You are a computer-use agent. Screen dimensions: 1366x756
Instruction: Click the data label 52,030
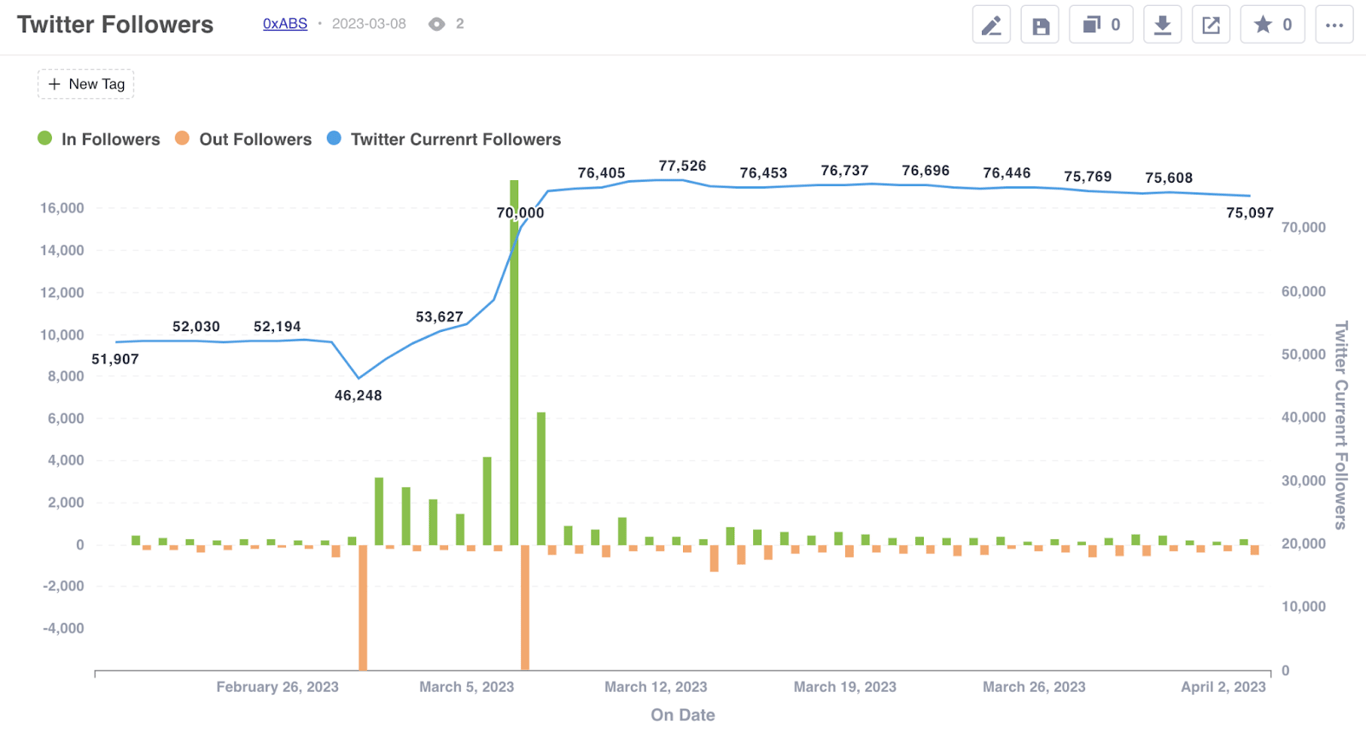coord(196,327)
